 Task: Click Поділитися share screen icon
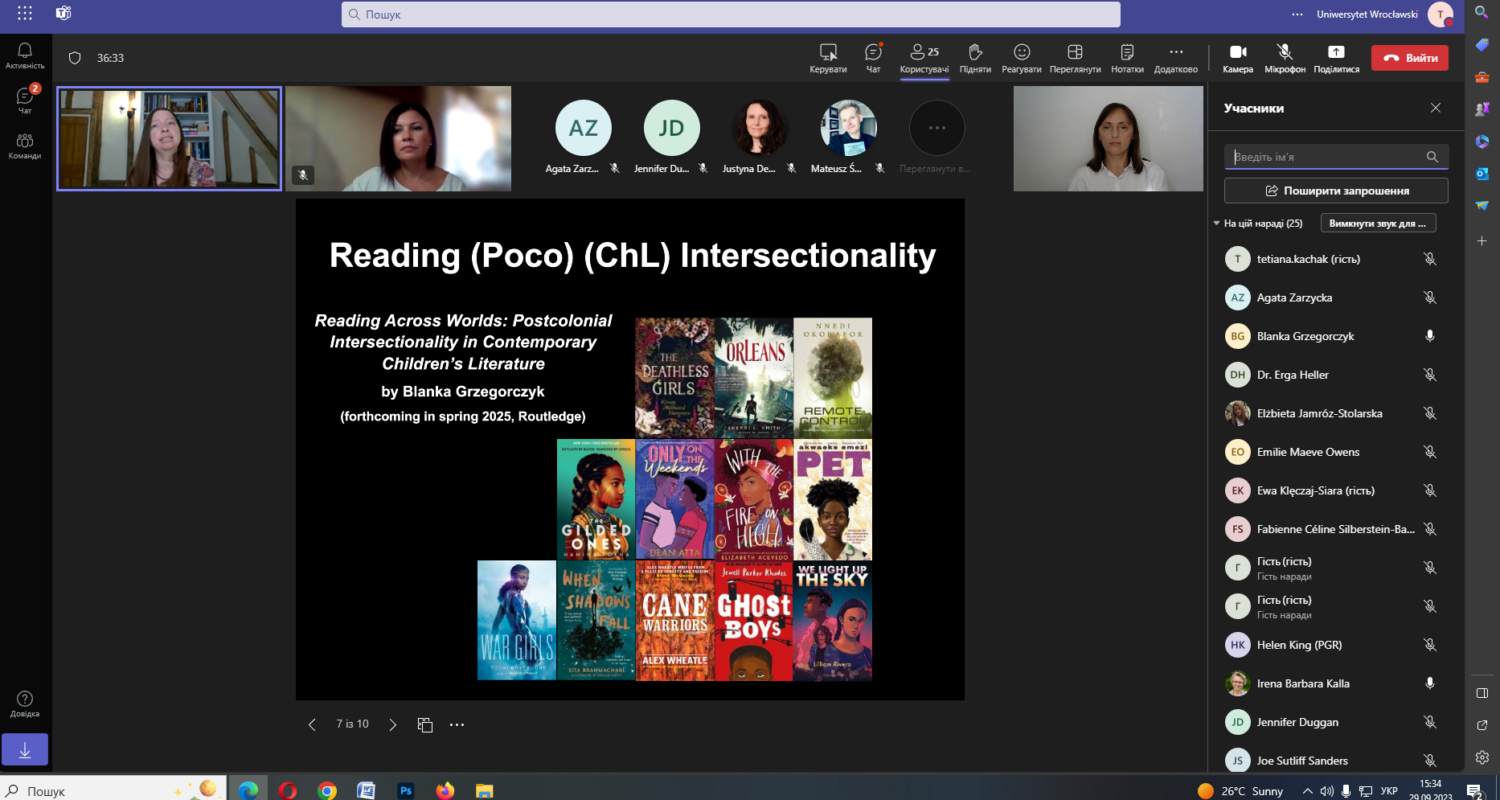pyautogui.click(x=1336, y=58)
